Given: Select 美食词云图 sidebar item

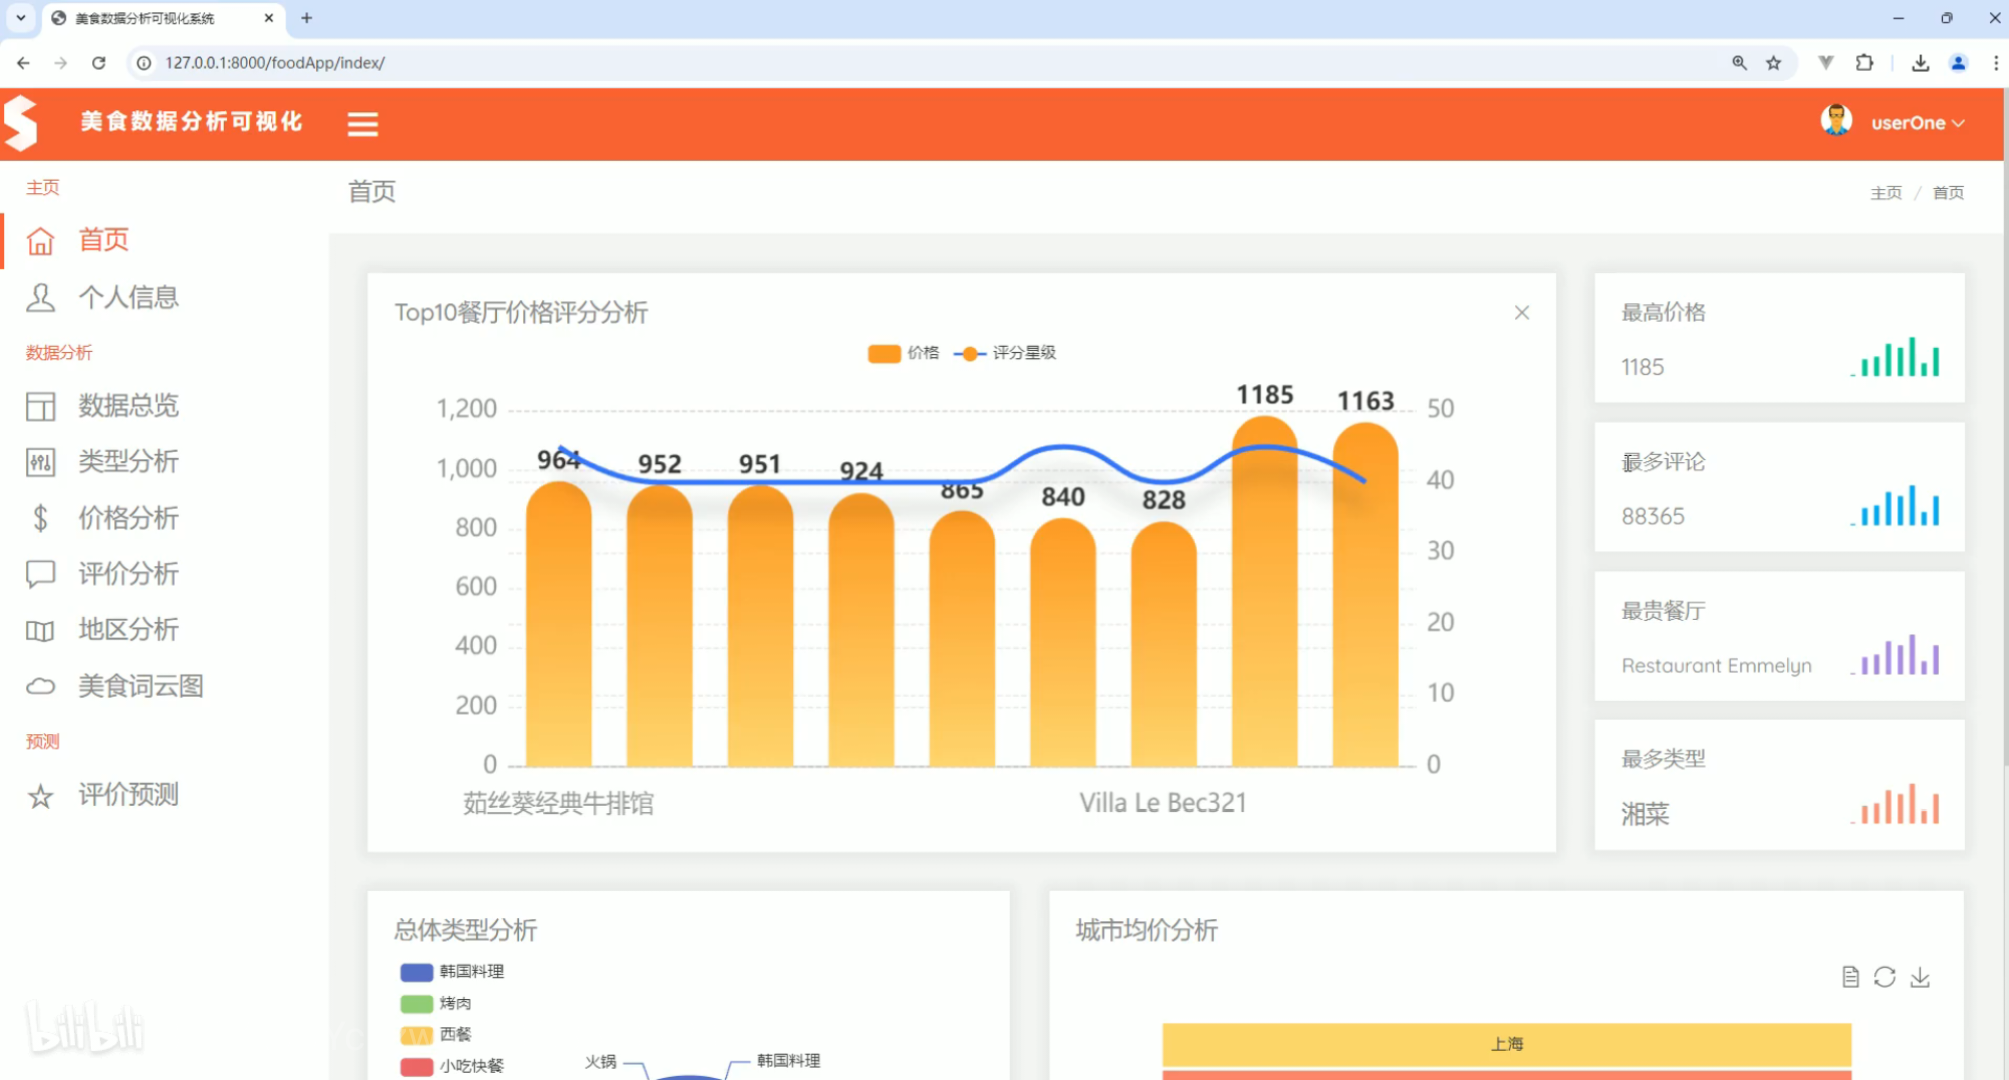Looking at the screenshot, I should [140, 686].
